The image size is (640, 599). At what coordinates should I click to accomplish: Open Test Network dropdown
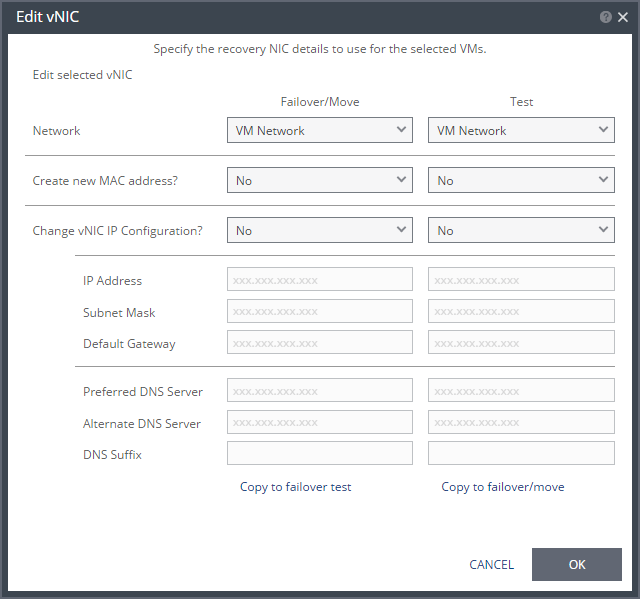tap(521, 130)
